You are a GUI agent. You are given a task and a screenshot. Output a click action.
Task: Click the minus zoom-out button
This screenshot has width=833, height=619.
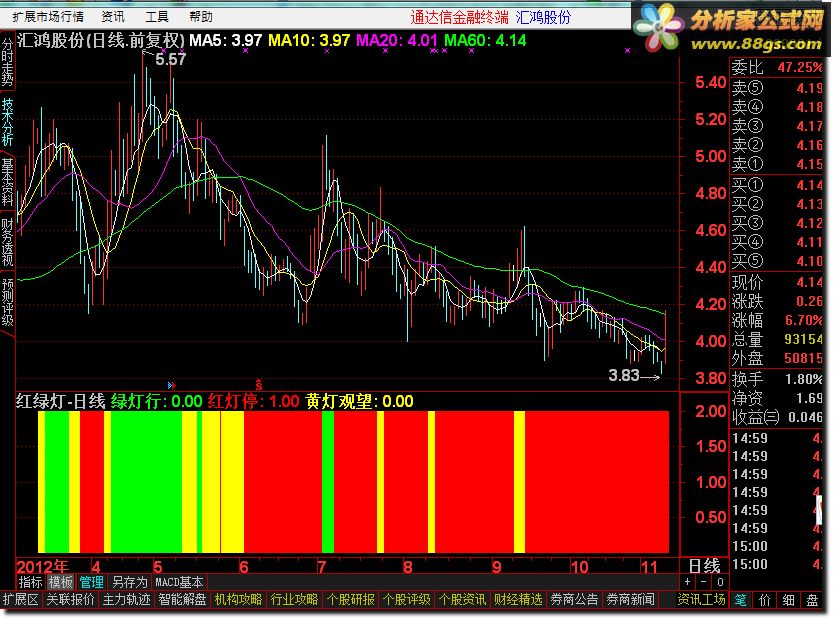pos(703,582)
